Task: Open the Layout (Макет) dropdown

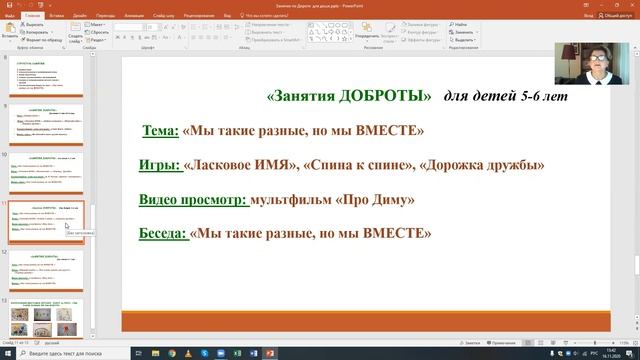Action: point(95,24)
